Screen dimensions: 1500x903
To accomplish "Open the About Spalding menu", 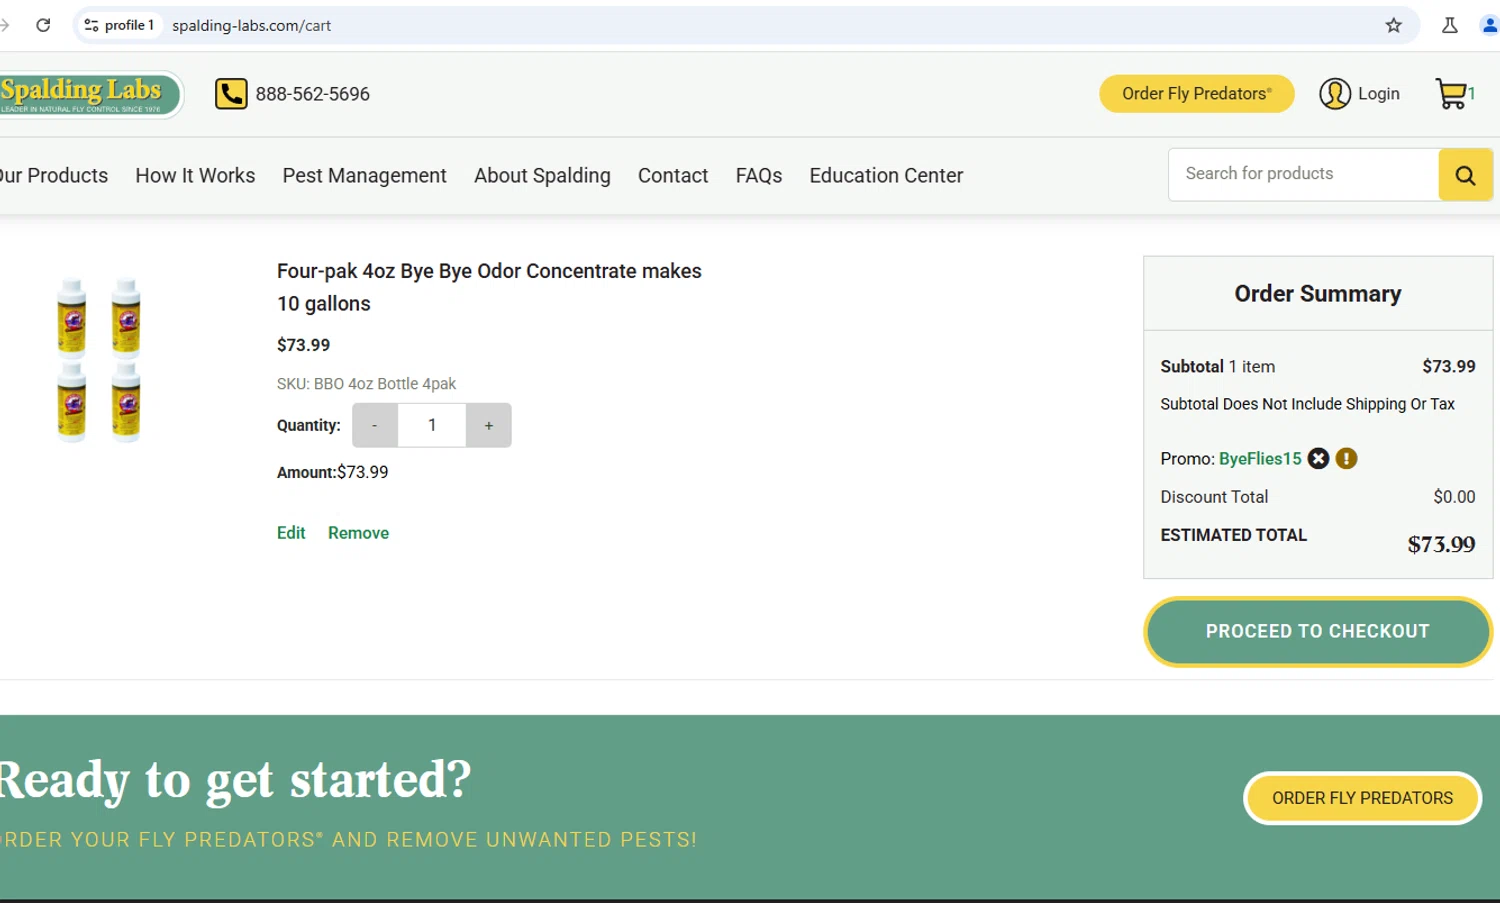I will [542, 175].
